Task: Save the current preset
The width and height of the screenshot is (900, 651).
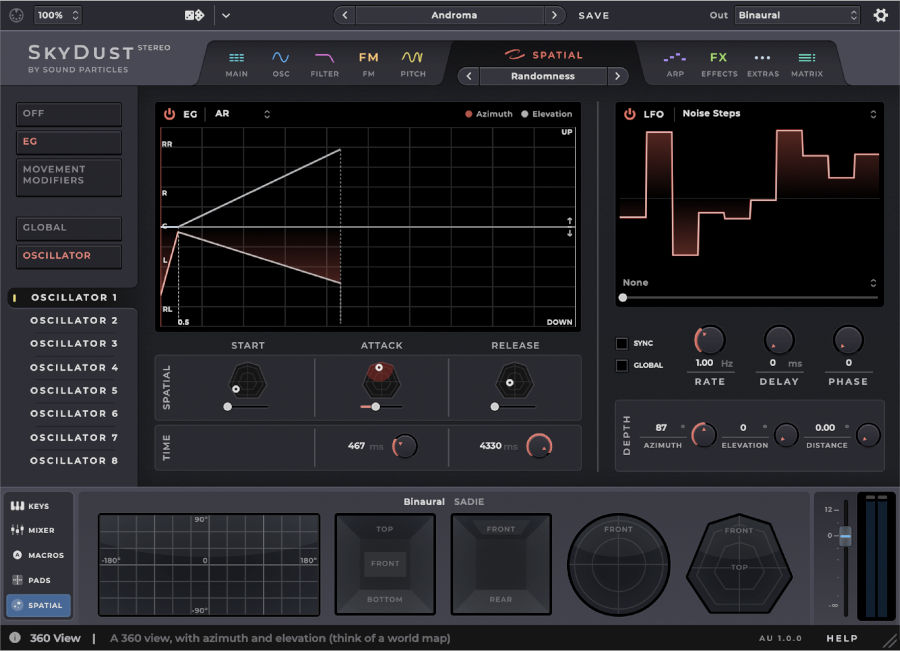Action: (x=593, y=15)
